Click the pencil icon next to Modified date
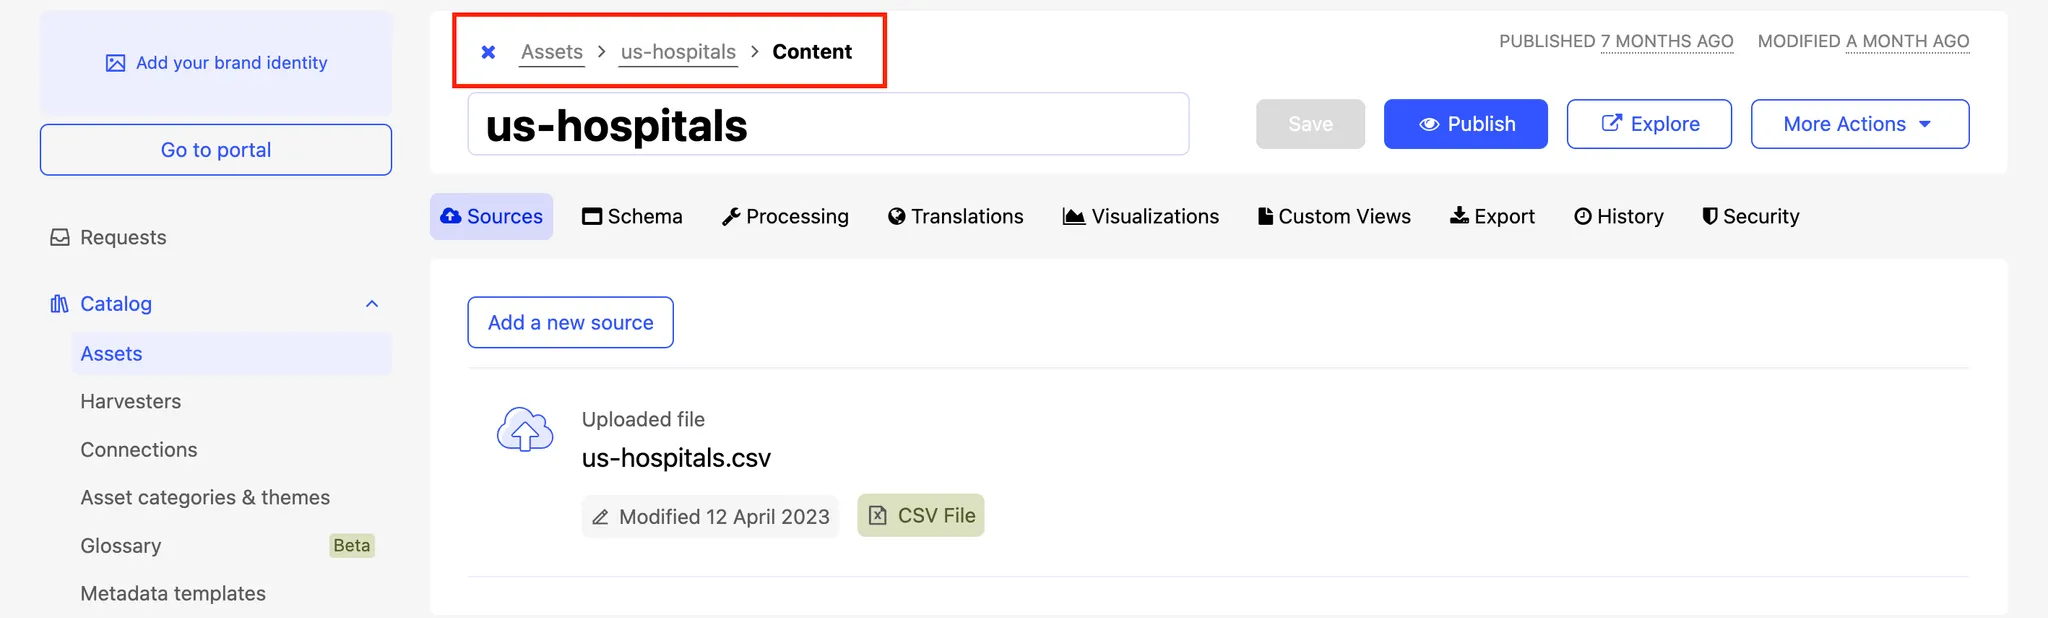Screen dimensions: 2048x618 600,517
